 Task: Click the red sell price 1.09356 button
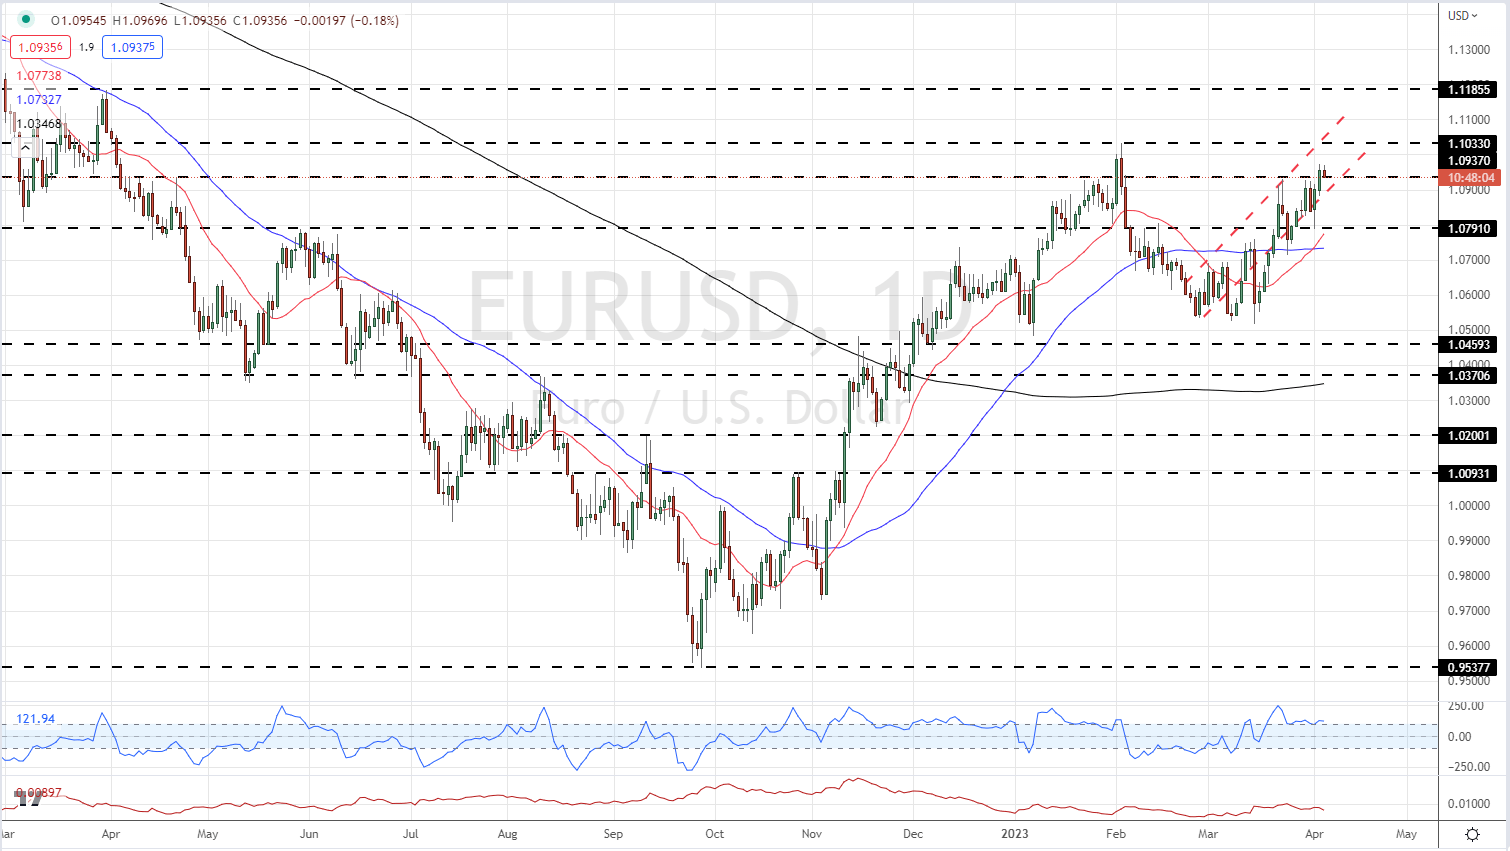pos(39,47)
